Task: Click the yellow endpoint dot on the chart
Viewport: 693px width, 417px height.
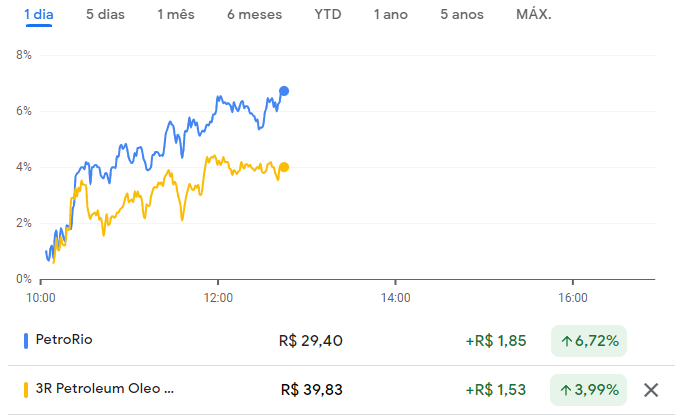Action: click(284, 167)
